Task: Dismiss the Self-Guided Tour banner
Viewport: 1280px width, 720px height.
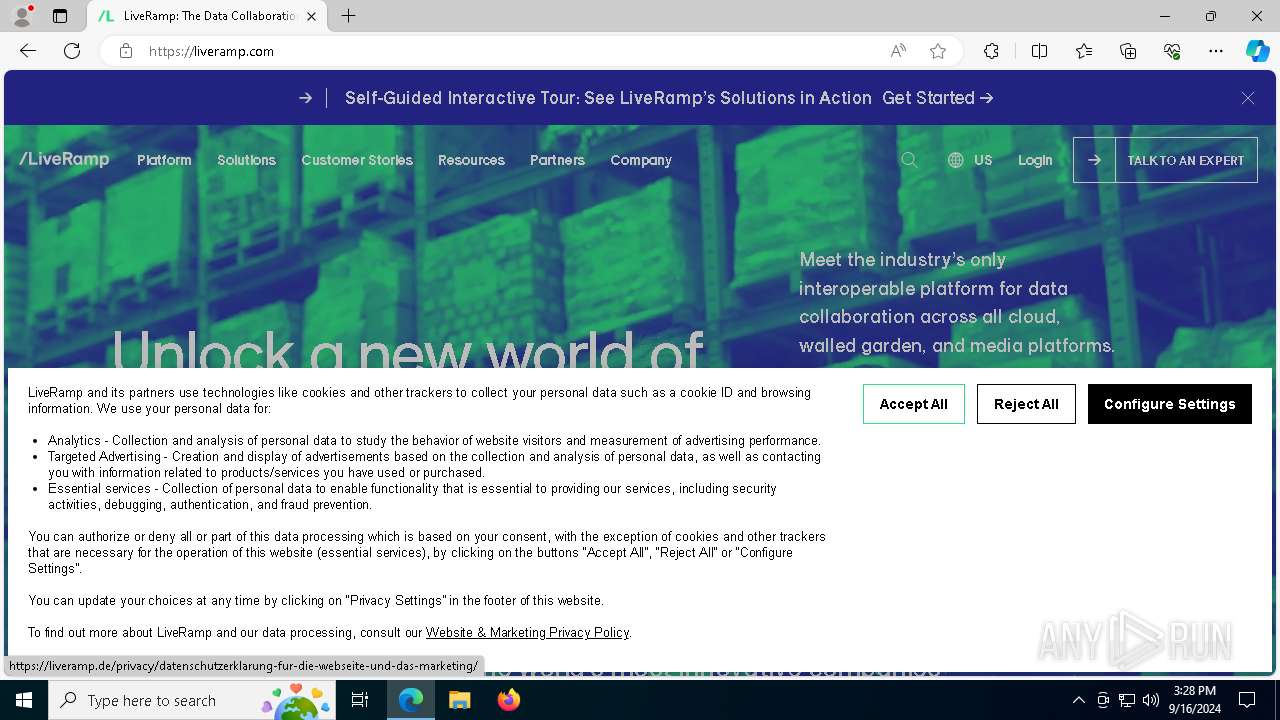Action: click(x=1248, y=98)
